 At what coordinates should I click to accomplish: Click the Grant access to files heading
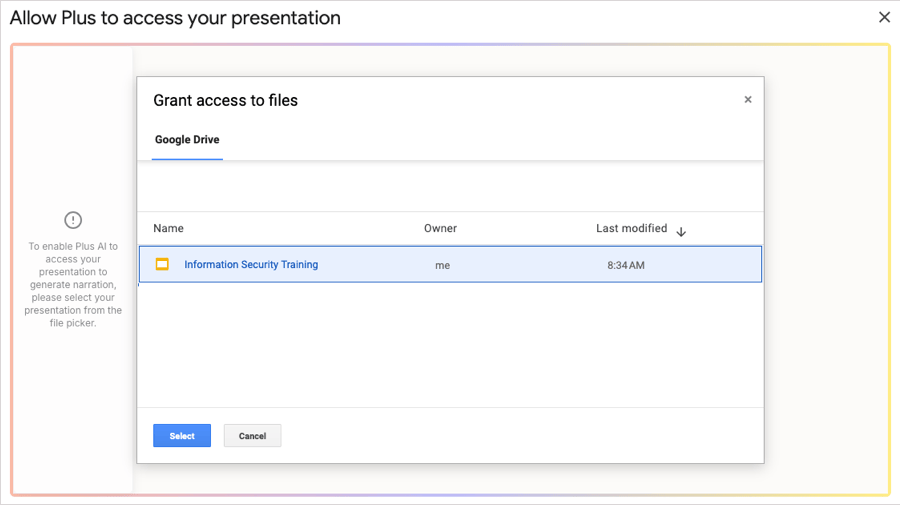coord(226,100)
